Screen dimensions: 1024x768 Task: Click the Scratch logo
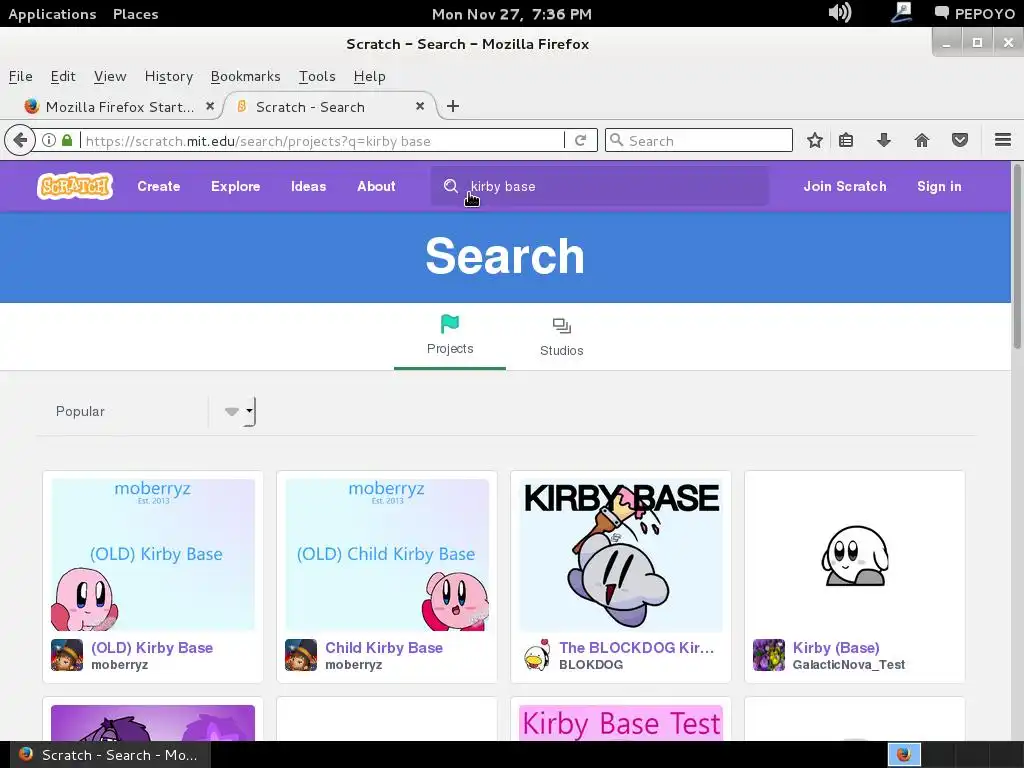click(75, 186)
